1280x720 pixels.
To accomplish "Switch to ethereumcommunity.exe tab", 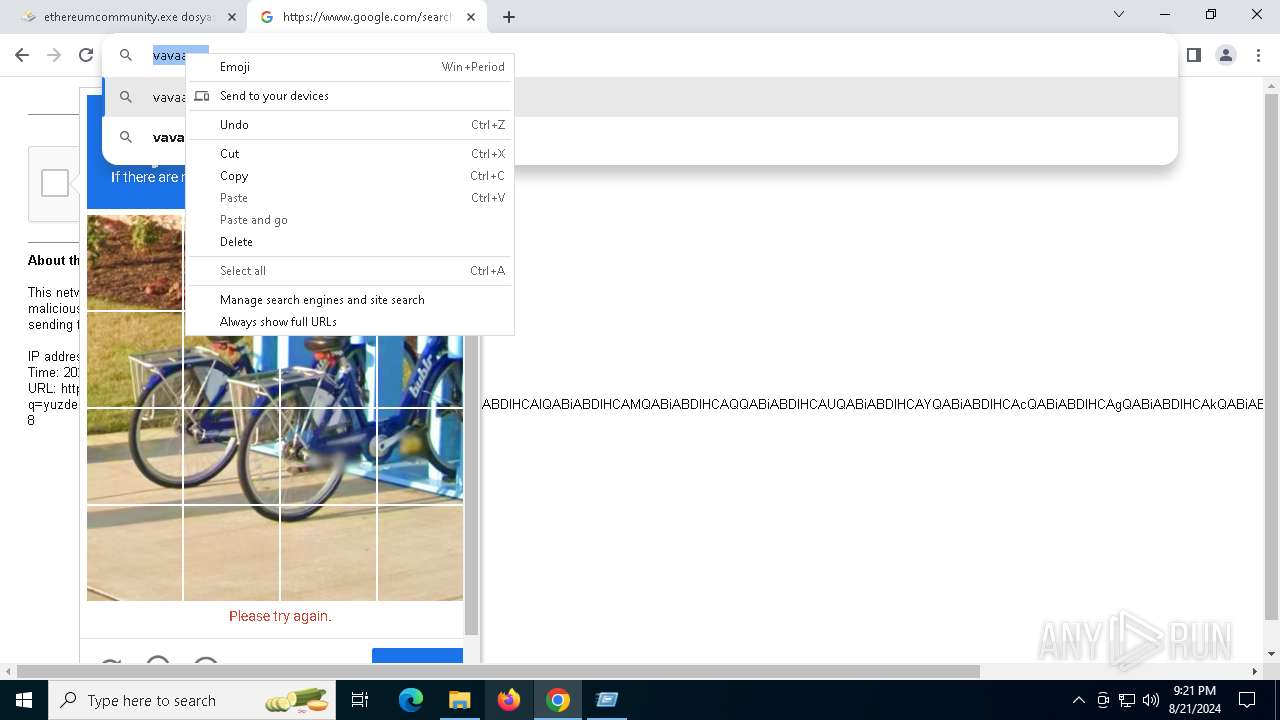I will [127, 17].
